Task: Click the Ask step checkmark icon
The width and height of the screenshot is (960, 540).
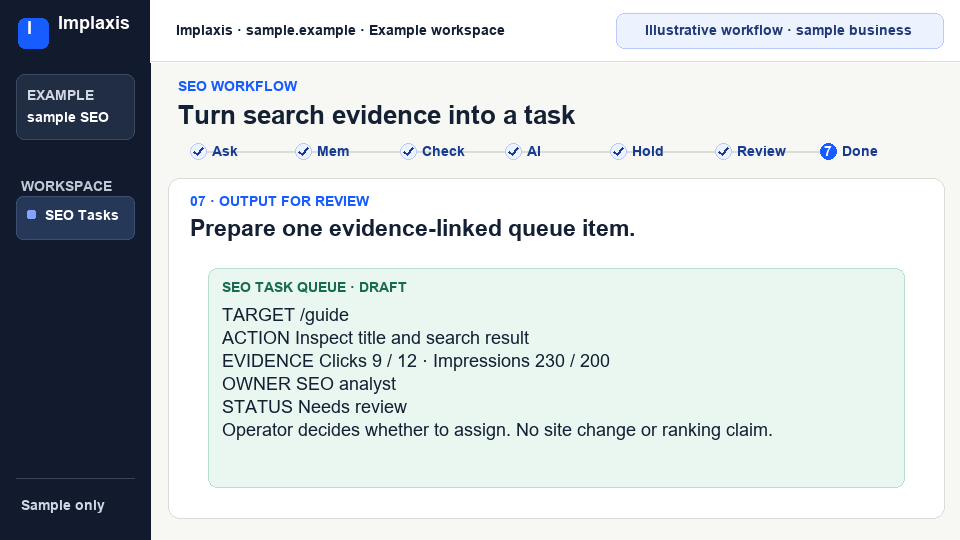Action: click(198, 152)
